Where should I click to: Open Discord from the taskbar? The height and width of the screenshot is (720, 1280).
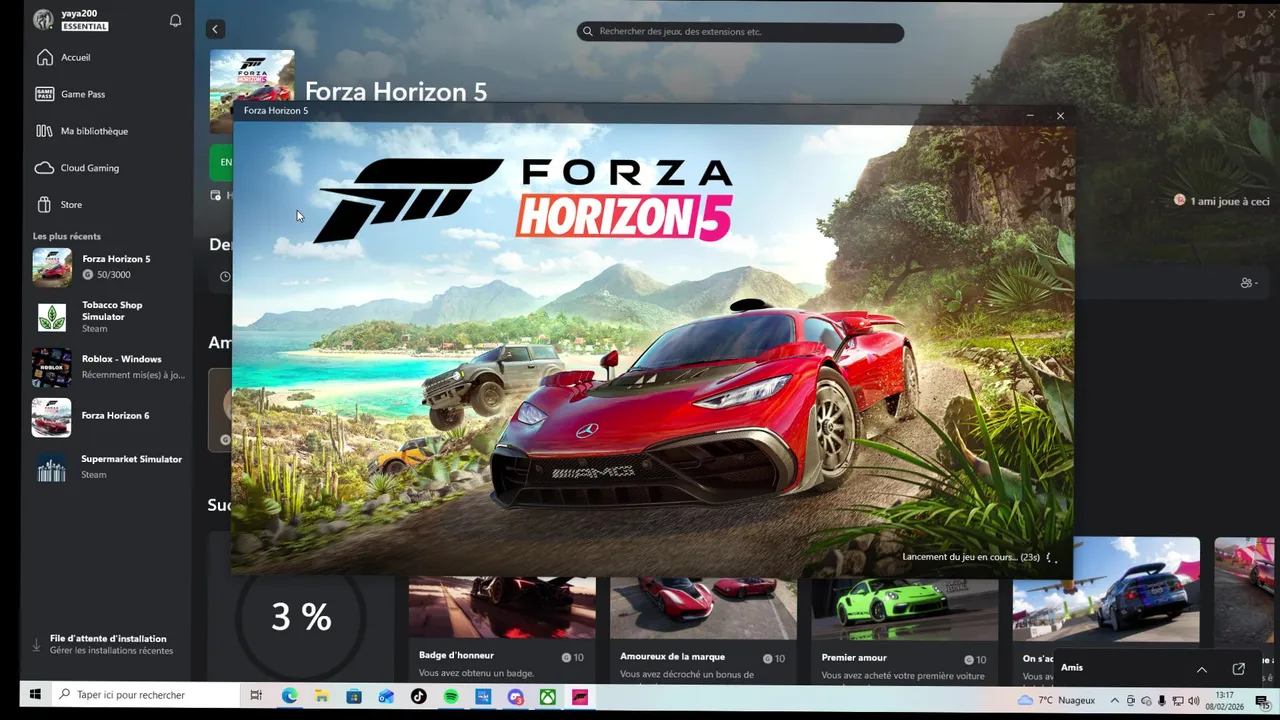(515, 697)
